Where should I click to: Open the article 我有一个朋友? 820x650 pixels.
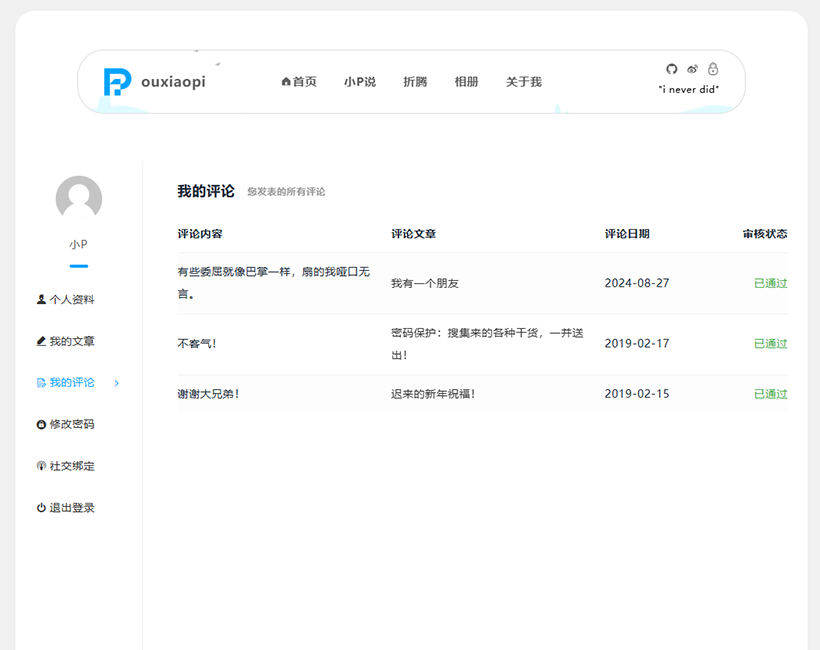(425, 284)
